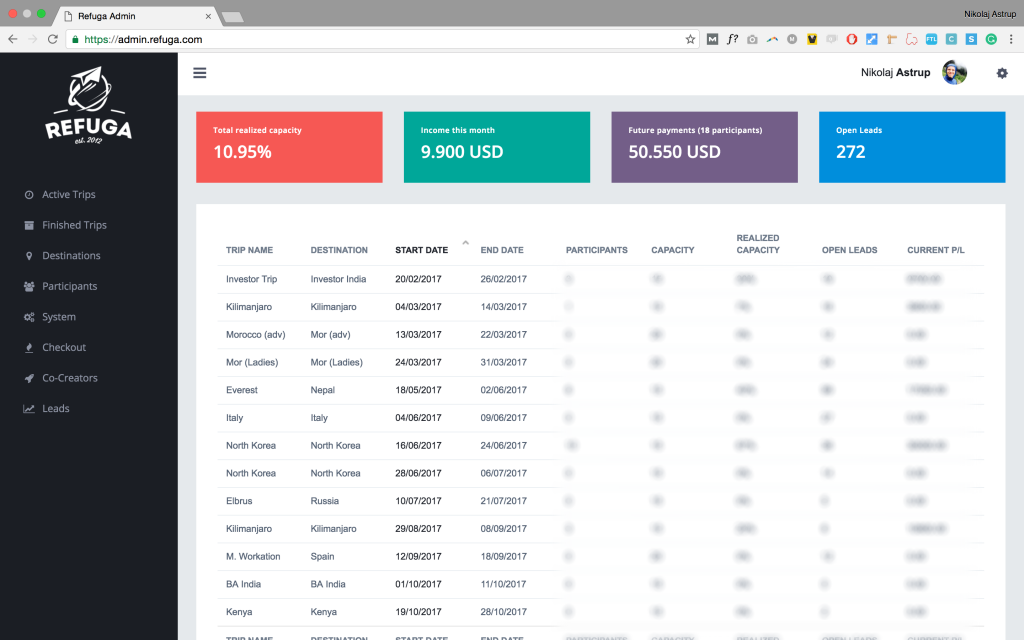Image resolution: width=1024 pixels, height=640 pixels.
Task: Toggle Start Date sort arrow
Action: [466, 243]
